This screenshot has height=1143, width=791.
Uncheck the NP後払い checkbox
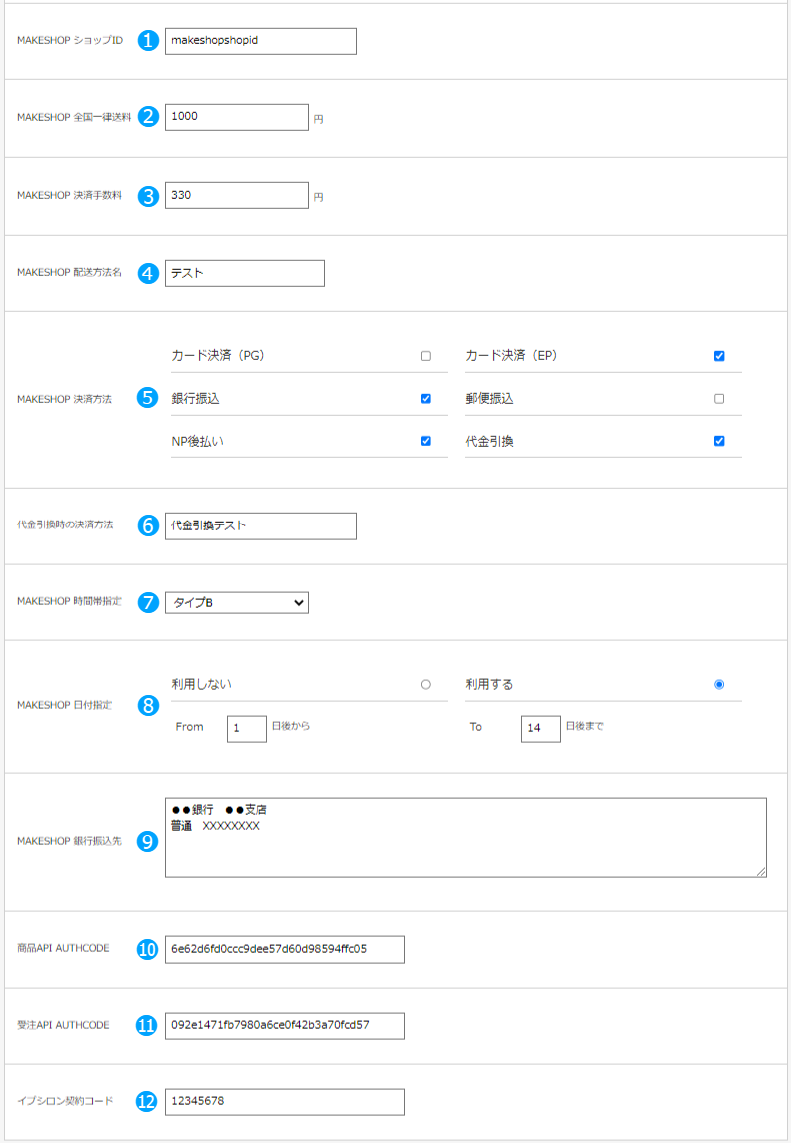pos(426,441)
